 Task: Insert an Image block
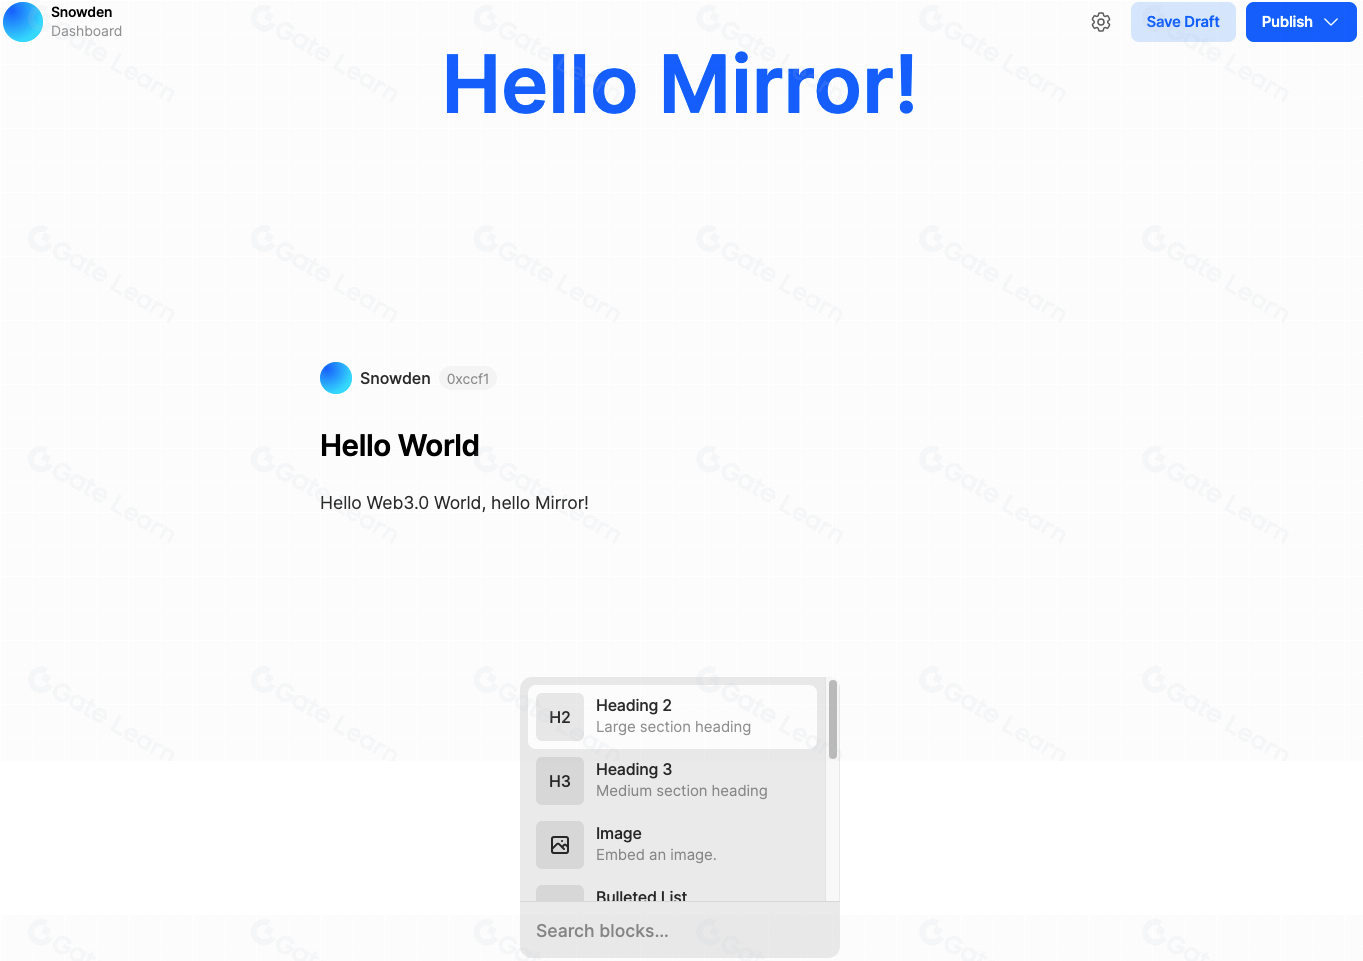click(x=673, y=845)
